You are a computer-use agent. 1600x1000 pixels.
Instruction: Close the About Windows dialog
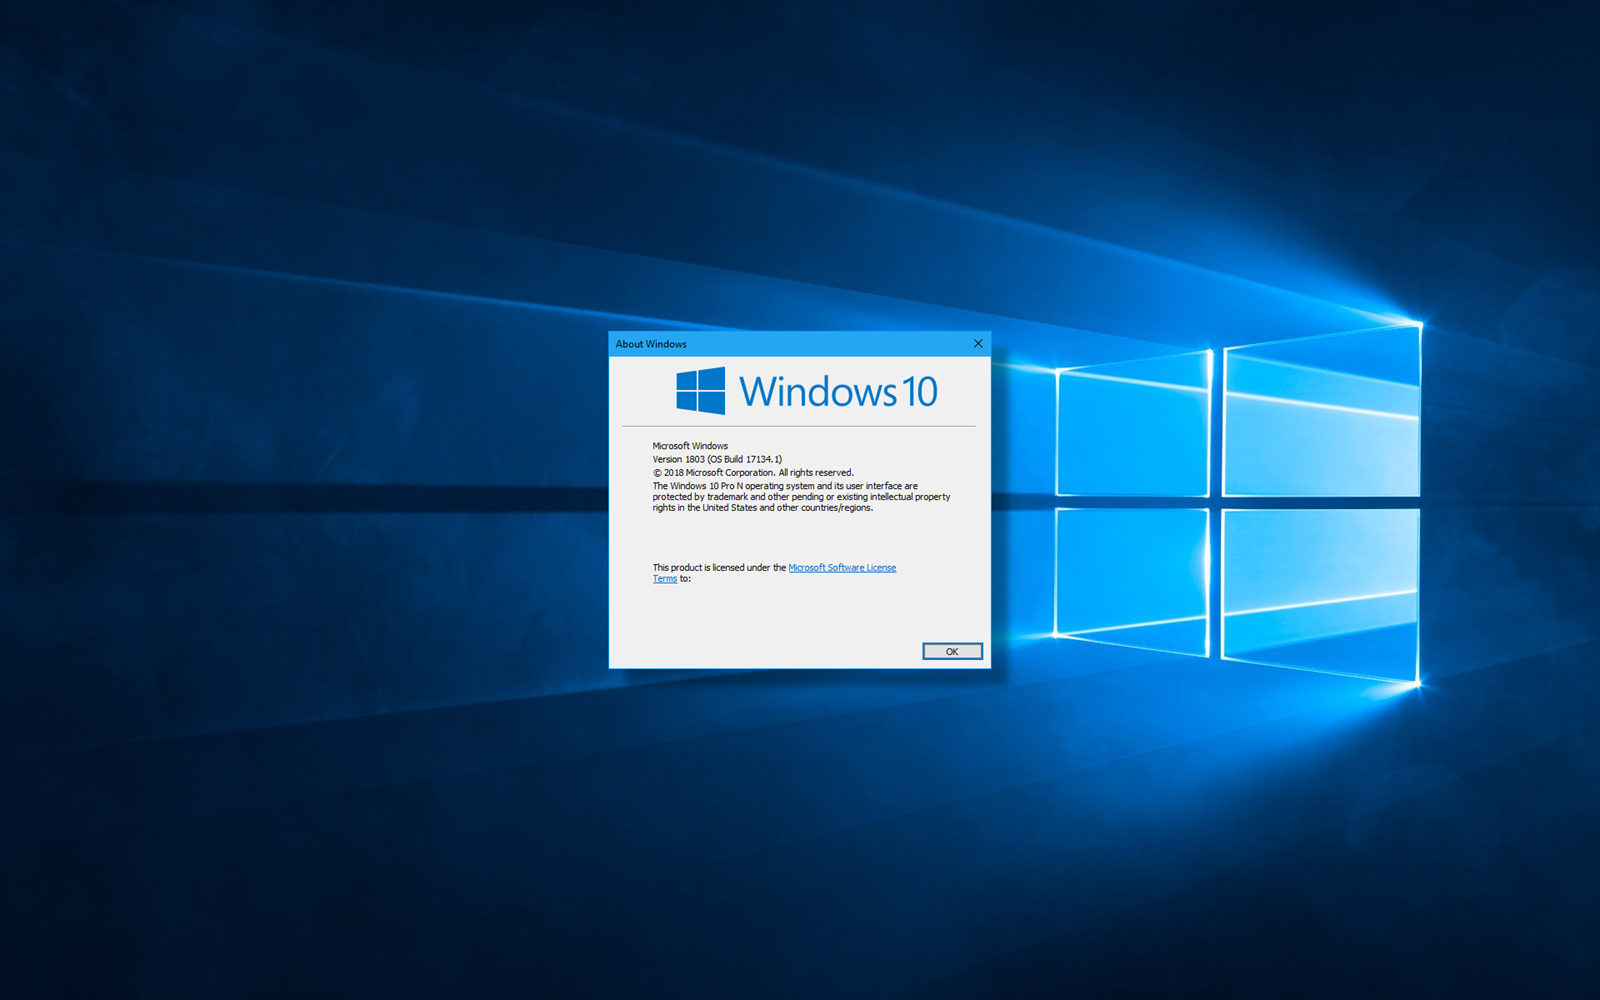[978, 343]
